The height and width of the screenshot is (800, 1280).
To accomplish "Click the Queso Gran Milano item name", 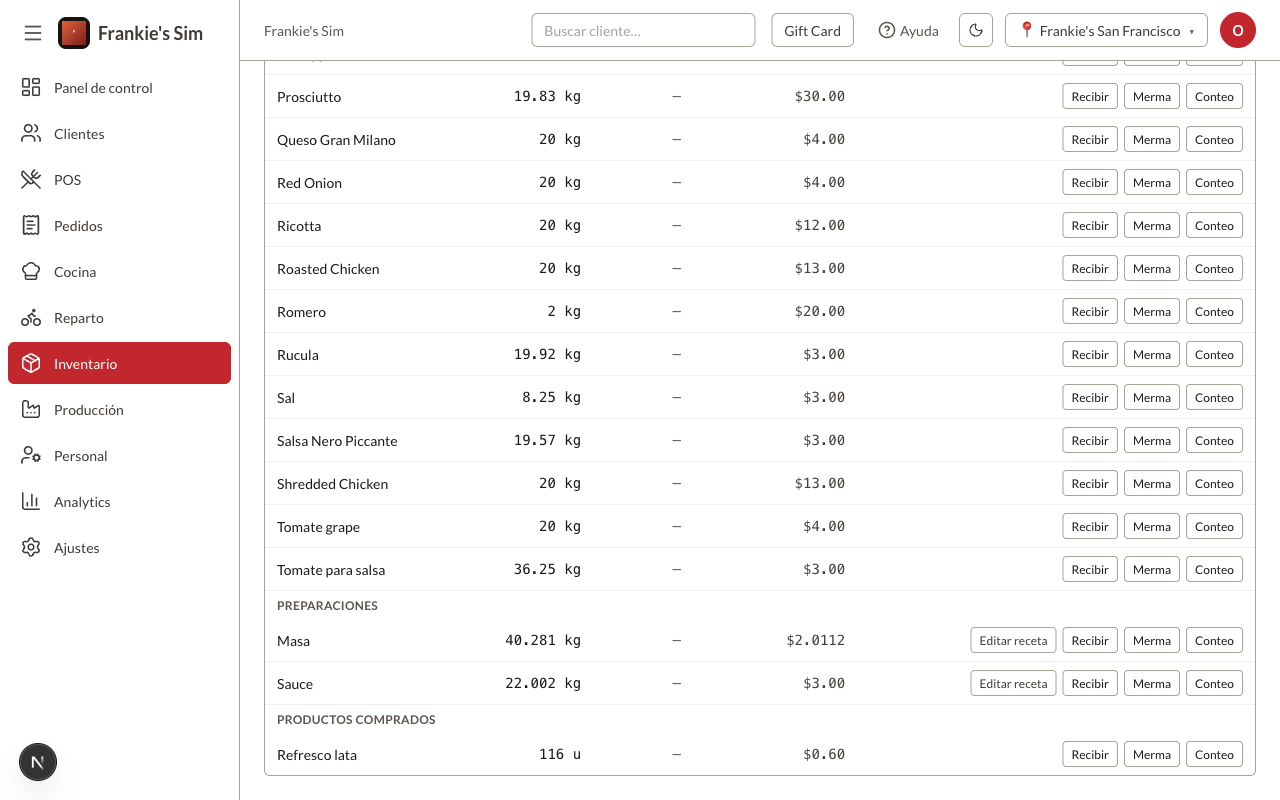I will click(x=336, y=139).
